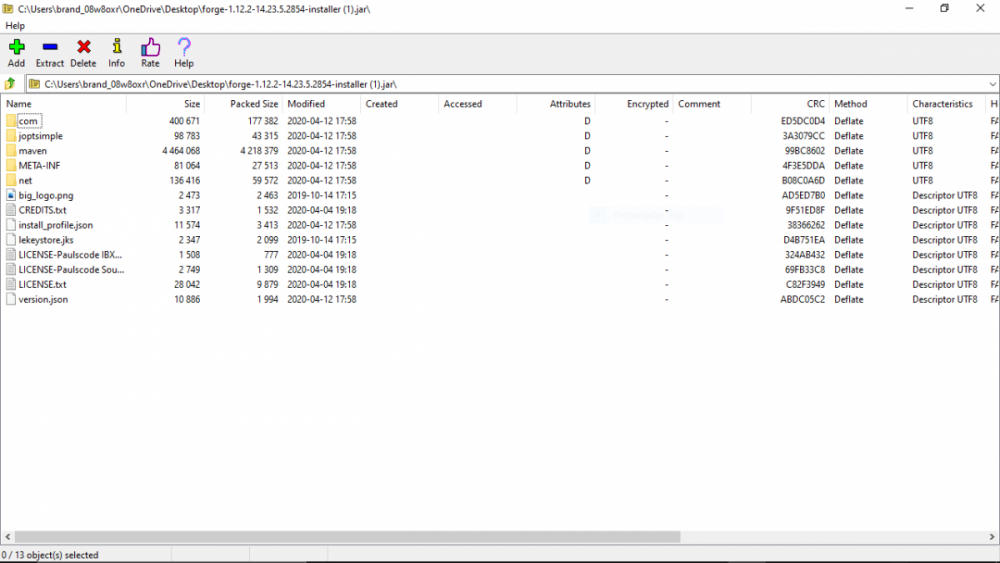
Task: Click the Rate thumbs-up icon
Action: [150, 47]
